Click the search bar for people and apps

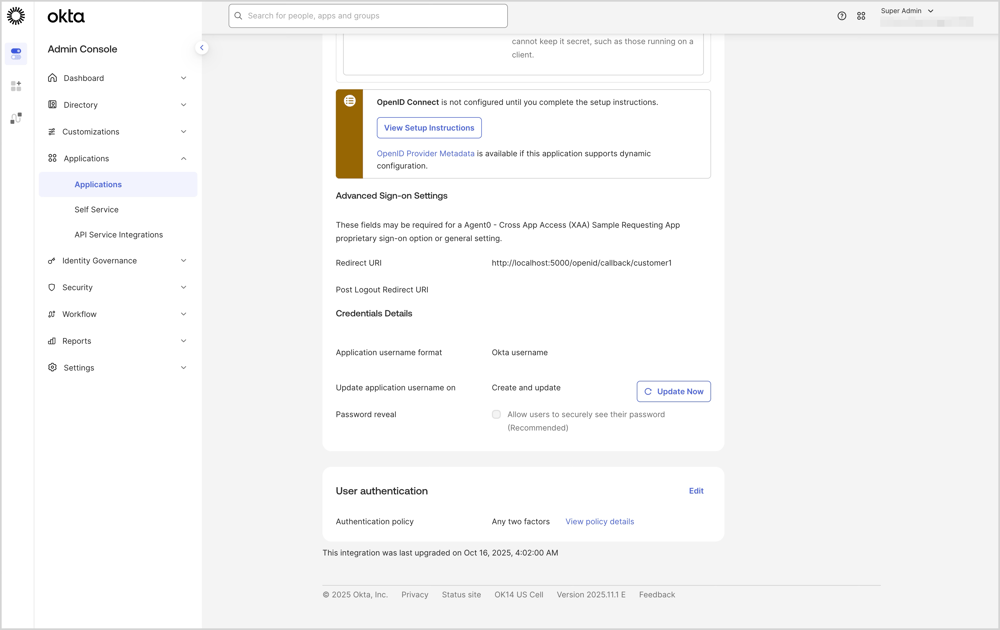[x=367, y=16]
